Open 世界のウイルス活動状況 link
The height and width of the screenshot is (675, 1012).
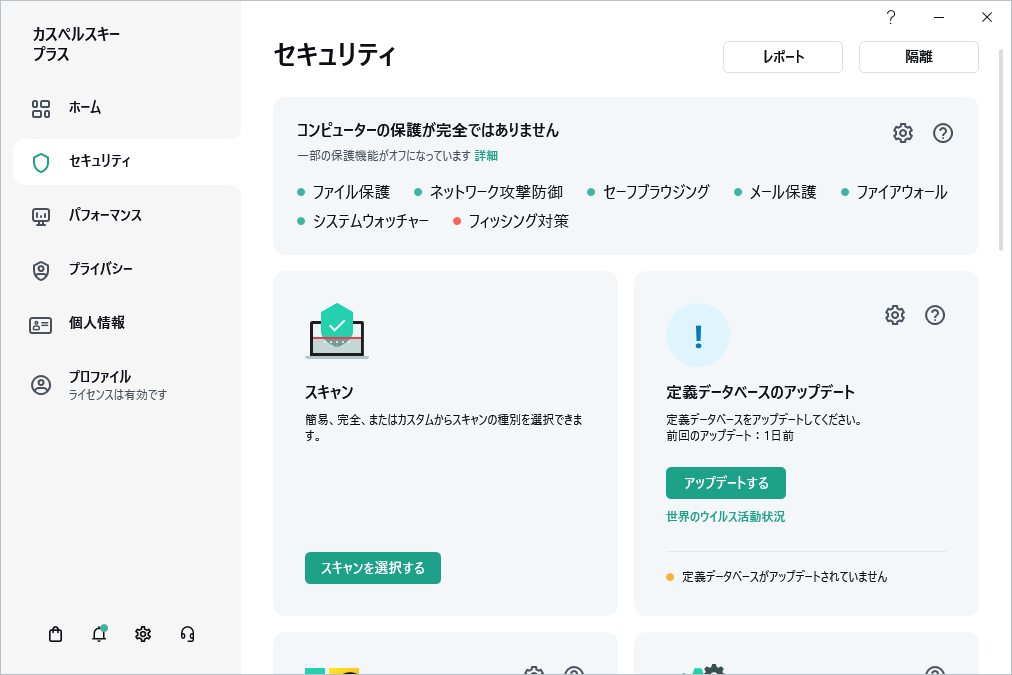725,517
